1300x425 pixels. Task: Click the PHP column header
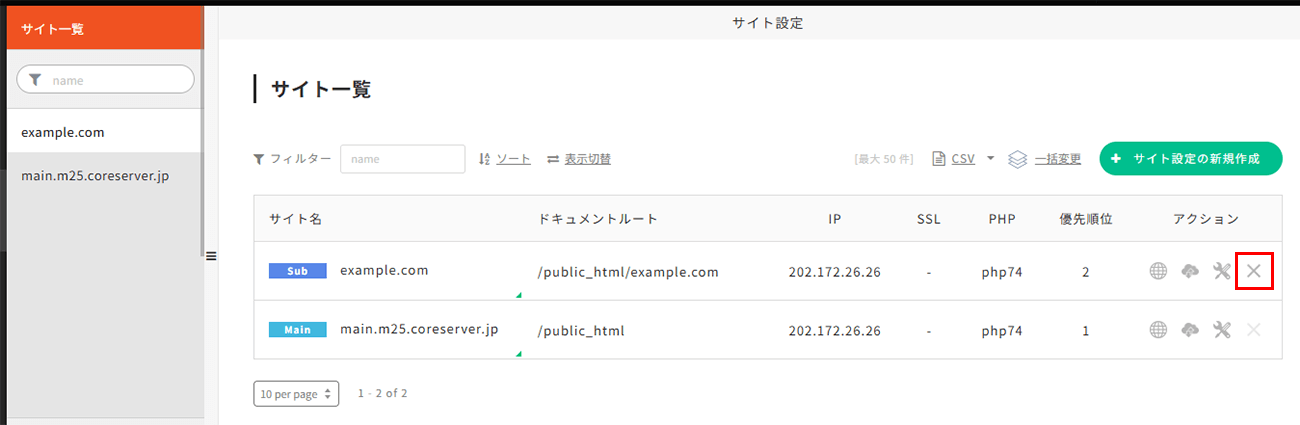click(1002, 219)
